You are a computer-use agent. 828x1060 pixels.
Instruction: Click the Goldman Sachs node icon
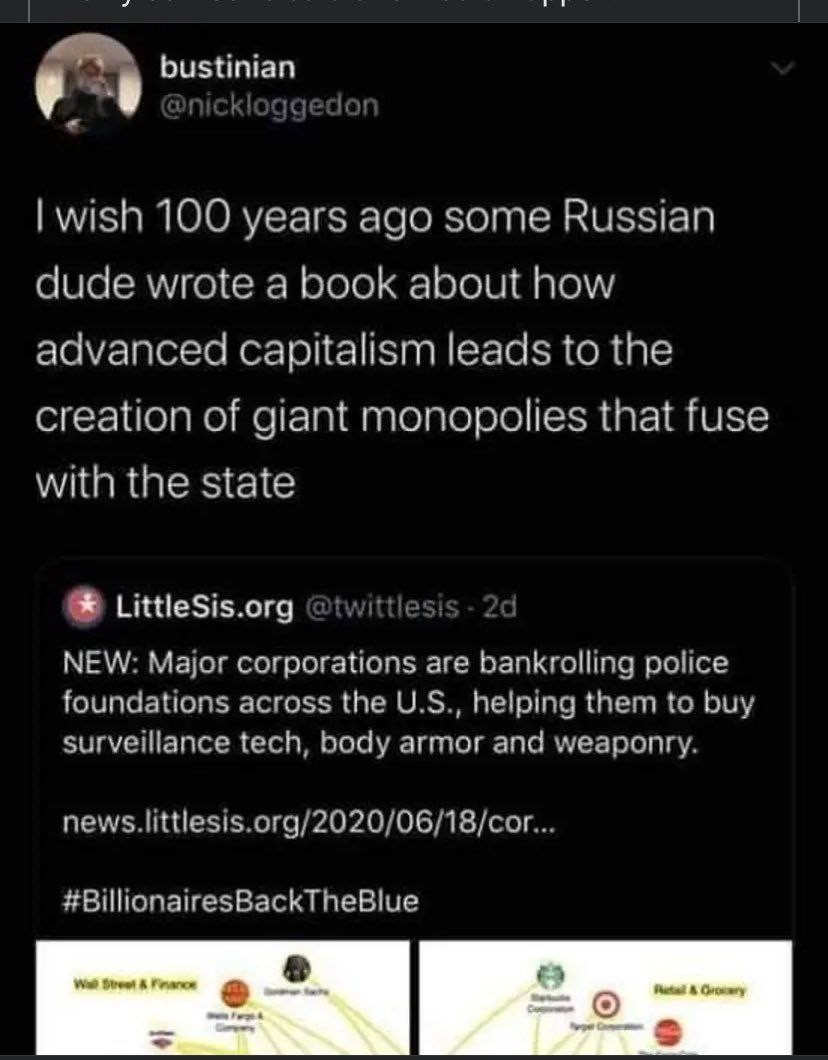pos(296,967)
